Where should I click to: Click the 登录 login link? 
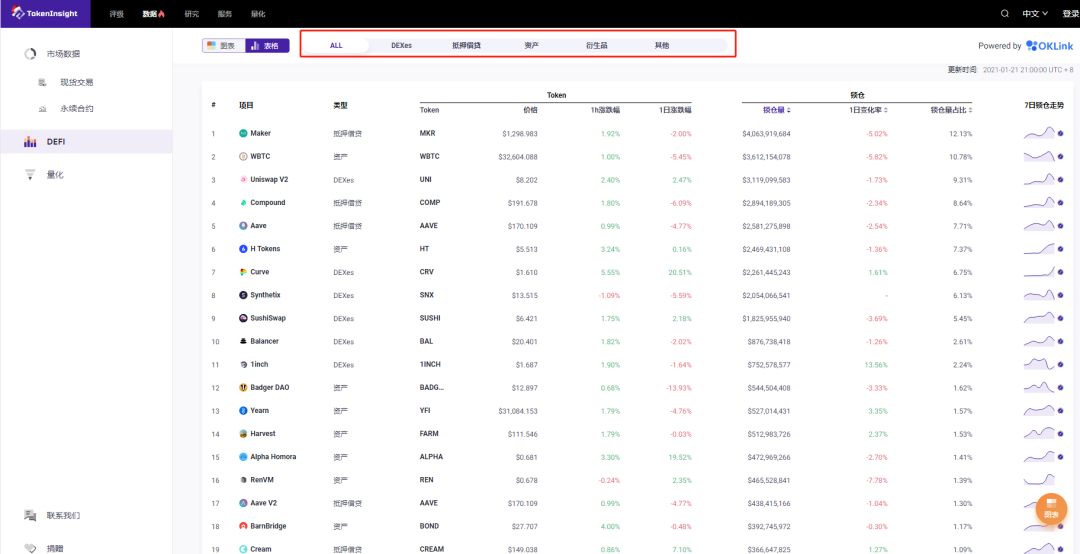pyautogui.click(x=1070, y=14)
